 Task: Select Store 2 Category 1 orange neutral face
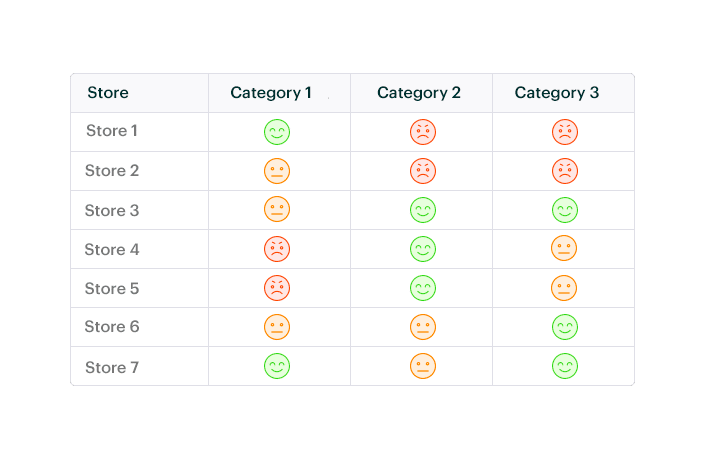click(x=277, y=171)
